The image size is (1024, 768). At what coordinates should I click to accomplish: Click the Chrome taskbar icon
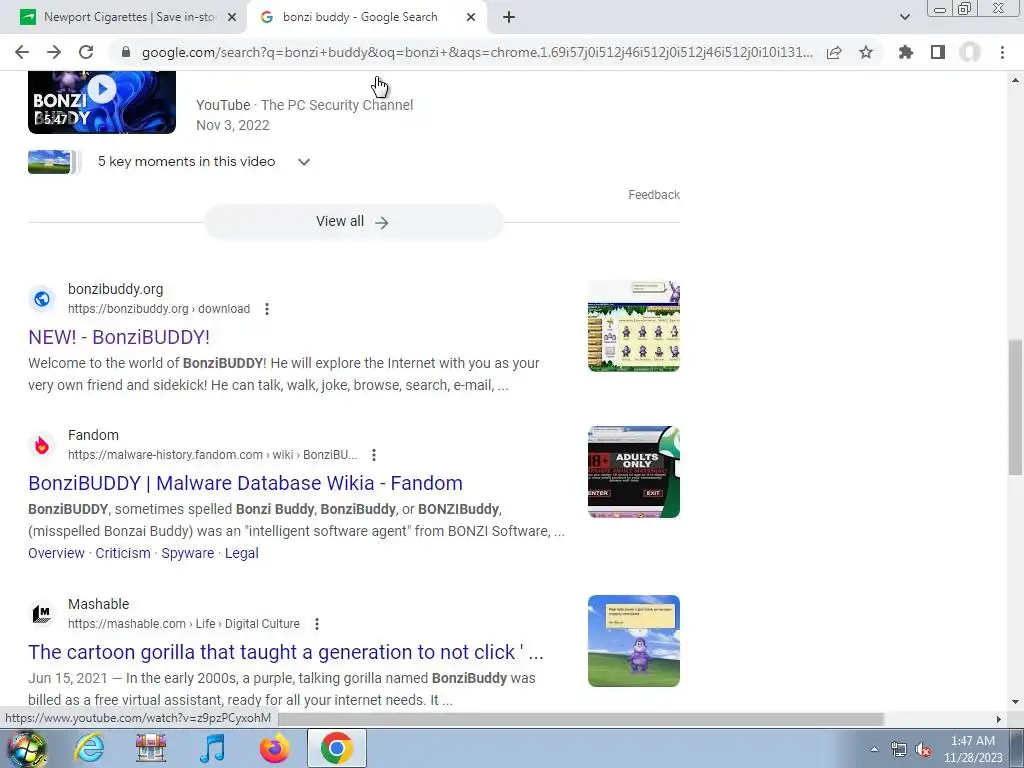pyautogui.click(x=336, y=748)
